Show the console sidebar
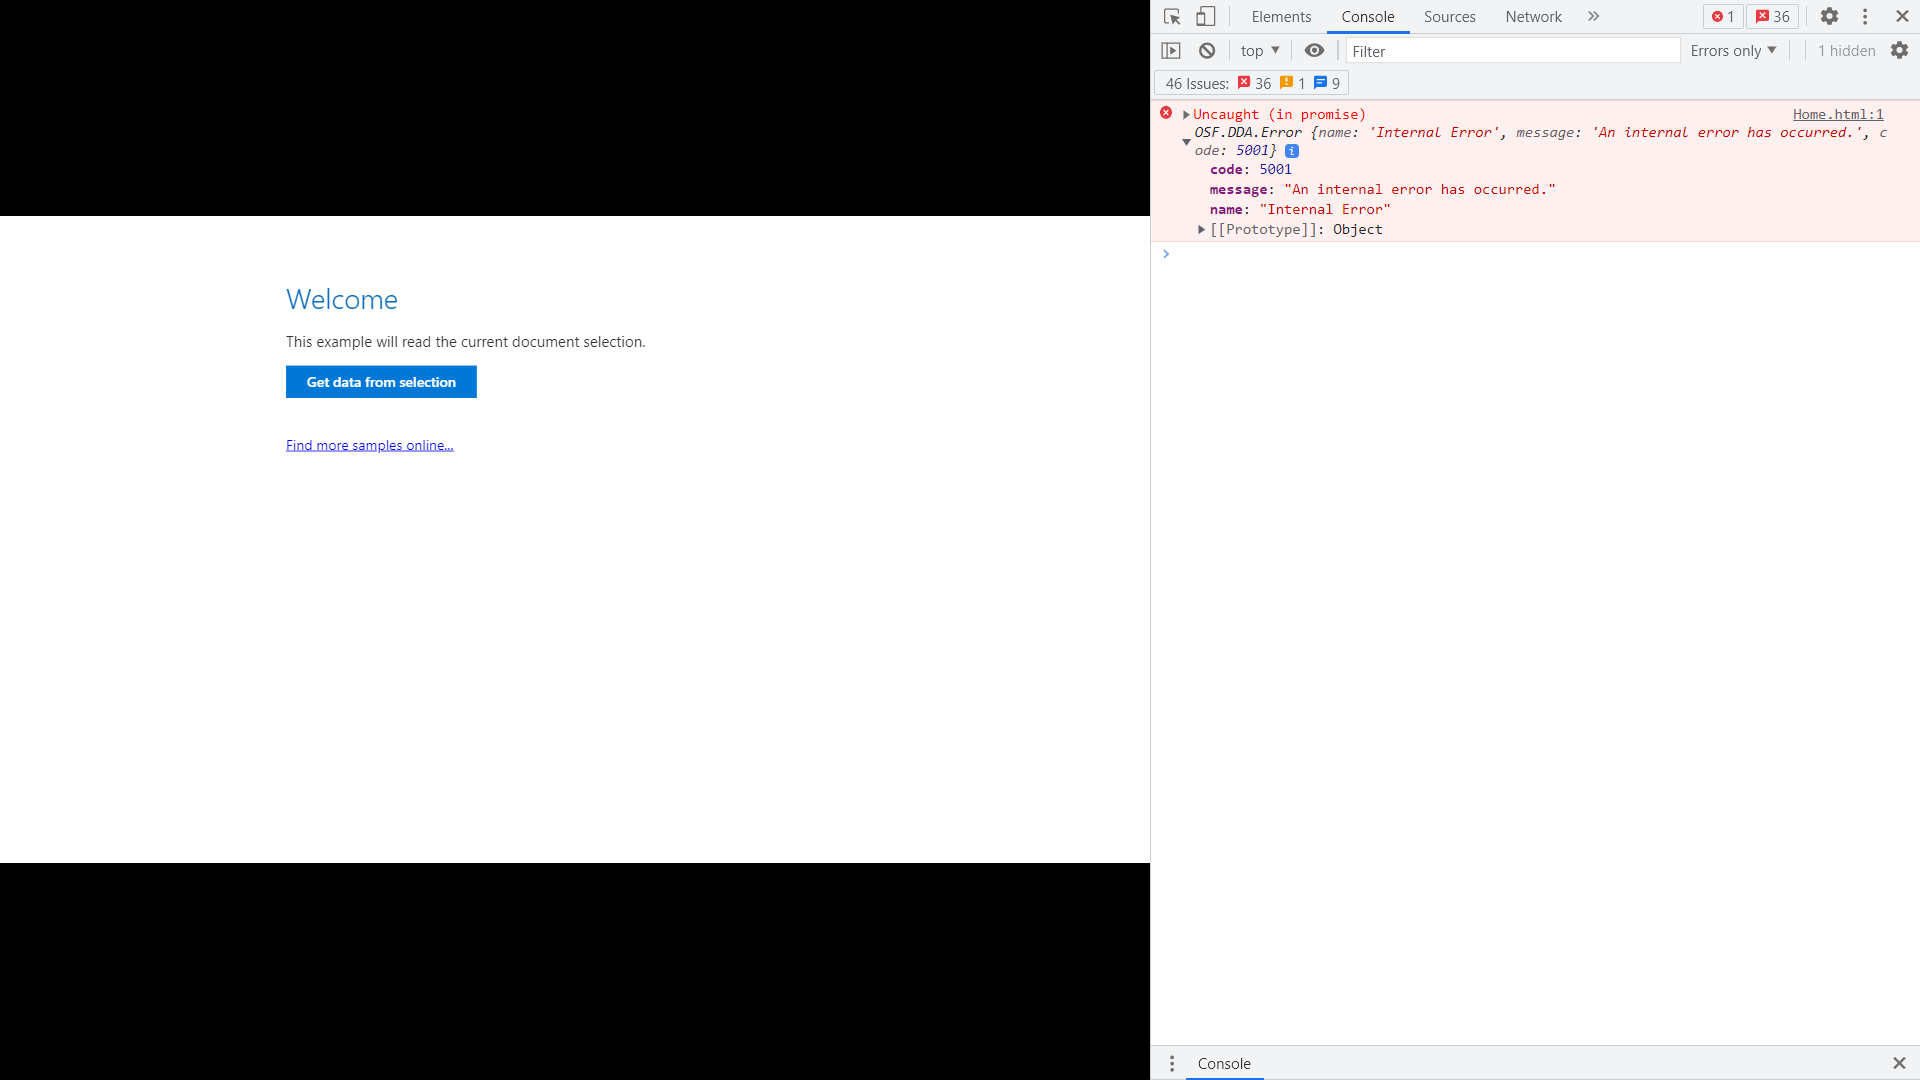1920x1080 pixels. tap(1172, 50)
